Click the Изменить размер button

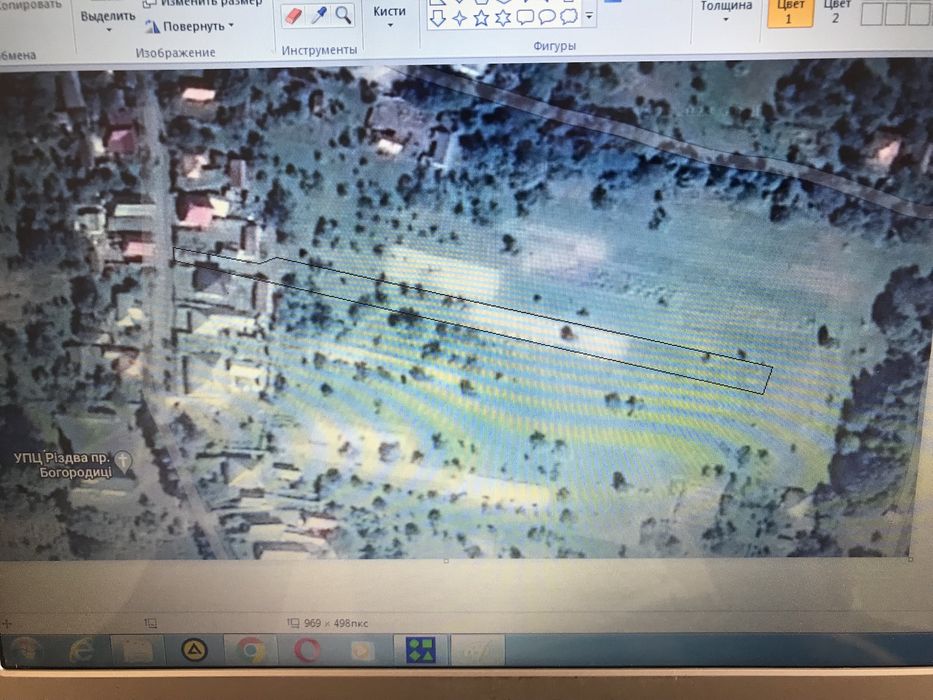click(203, 3)
